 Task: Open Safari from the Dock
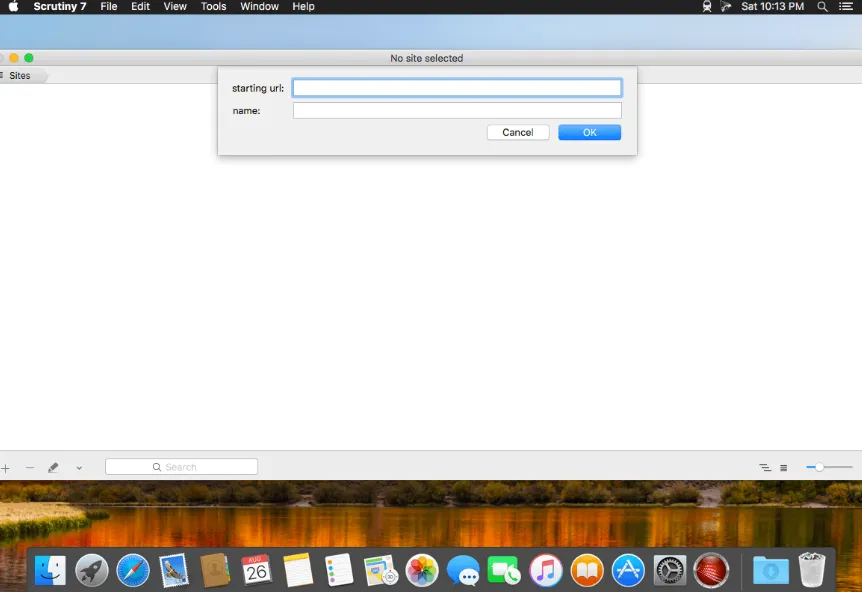(133, 570)
